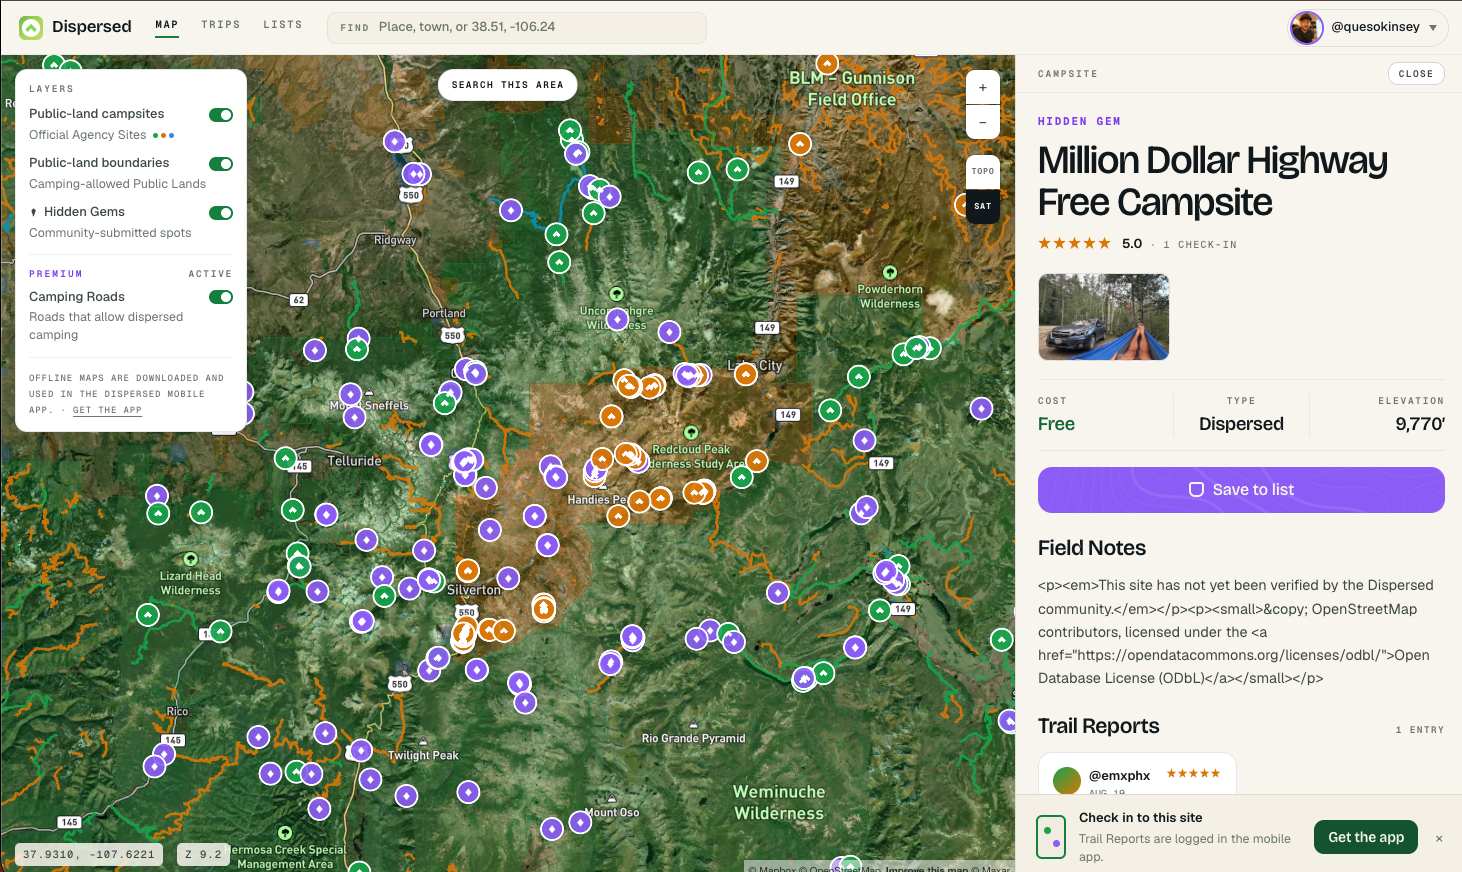Click the orange marker near Handies Peak
This screenshot has width=1462, height=872.
point(639,500)
